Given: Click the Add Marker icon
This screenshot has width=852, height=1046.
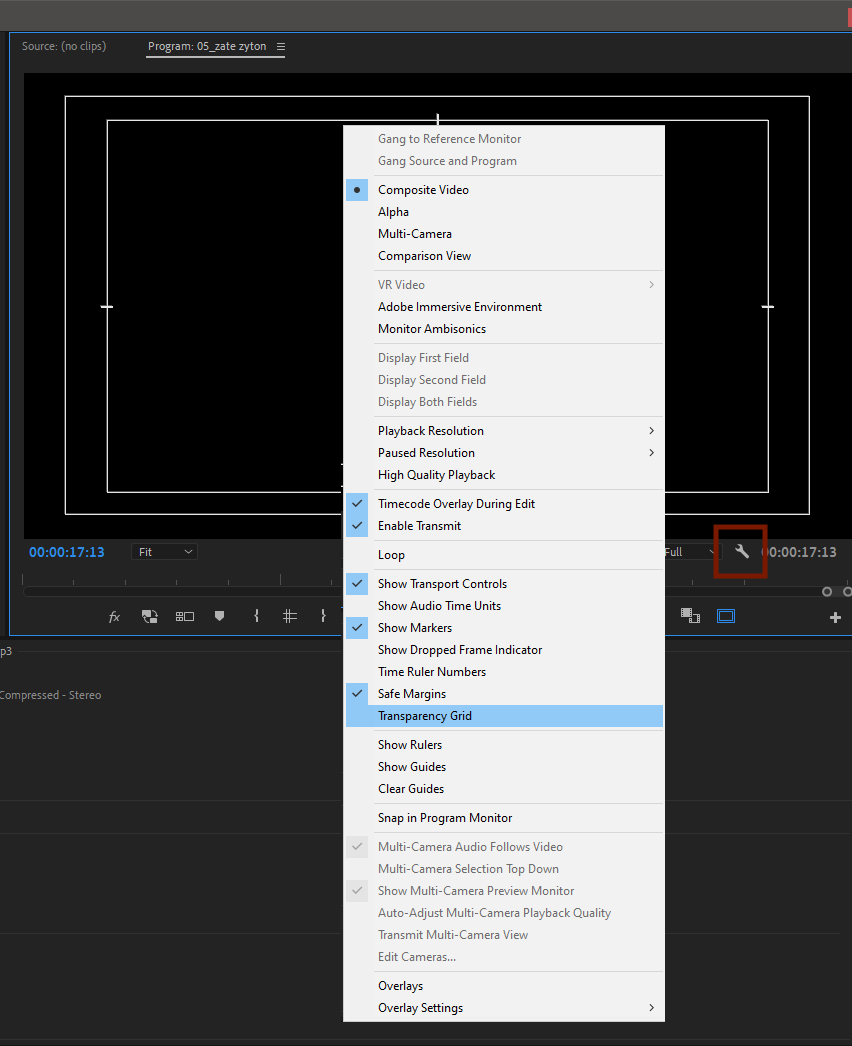Looking at the screenshot, I should click(x=219, y=616).
